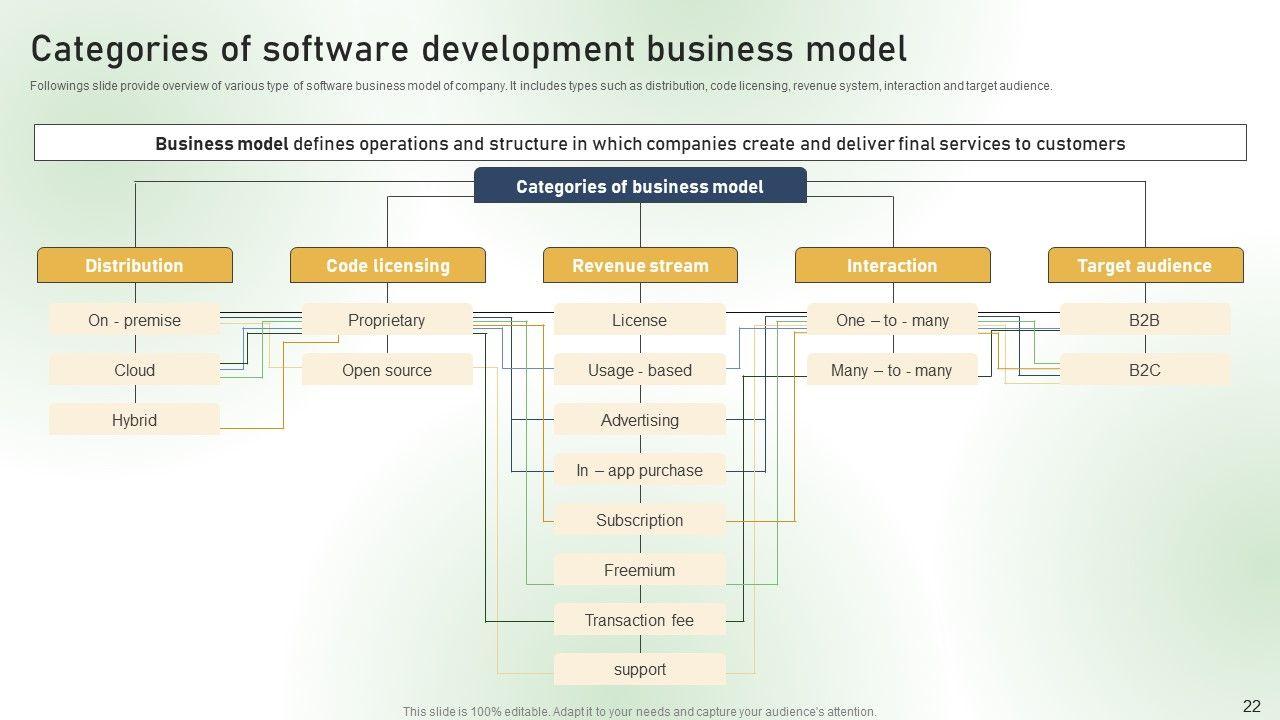Select the Proprietary licensing item
Image resolution: width=1280 pixels, height=720 pixels.
387,320
